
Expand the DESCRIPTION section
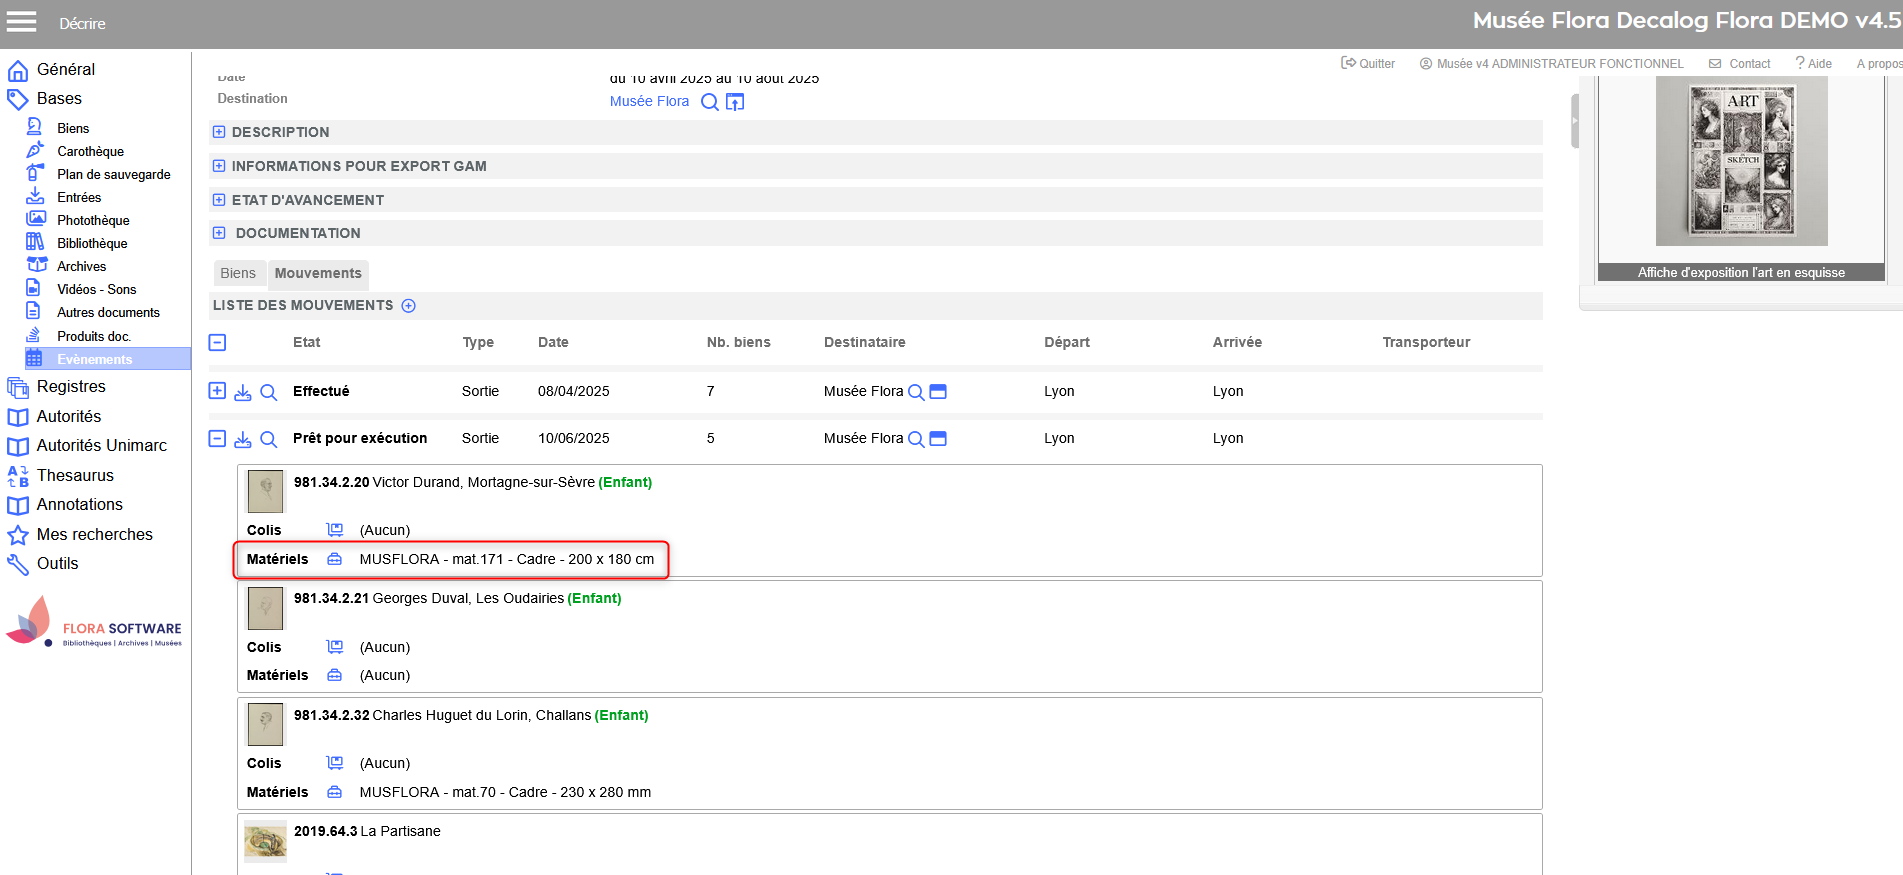coord(219,132)
